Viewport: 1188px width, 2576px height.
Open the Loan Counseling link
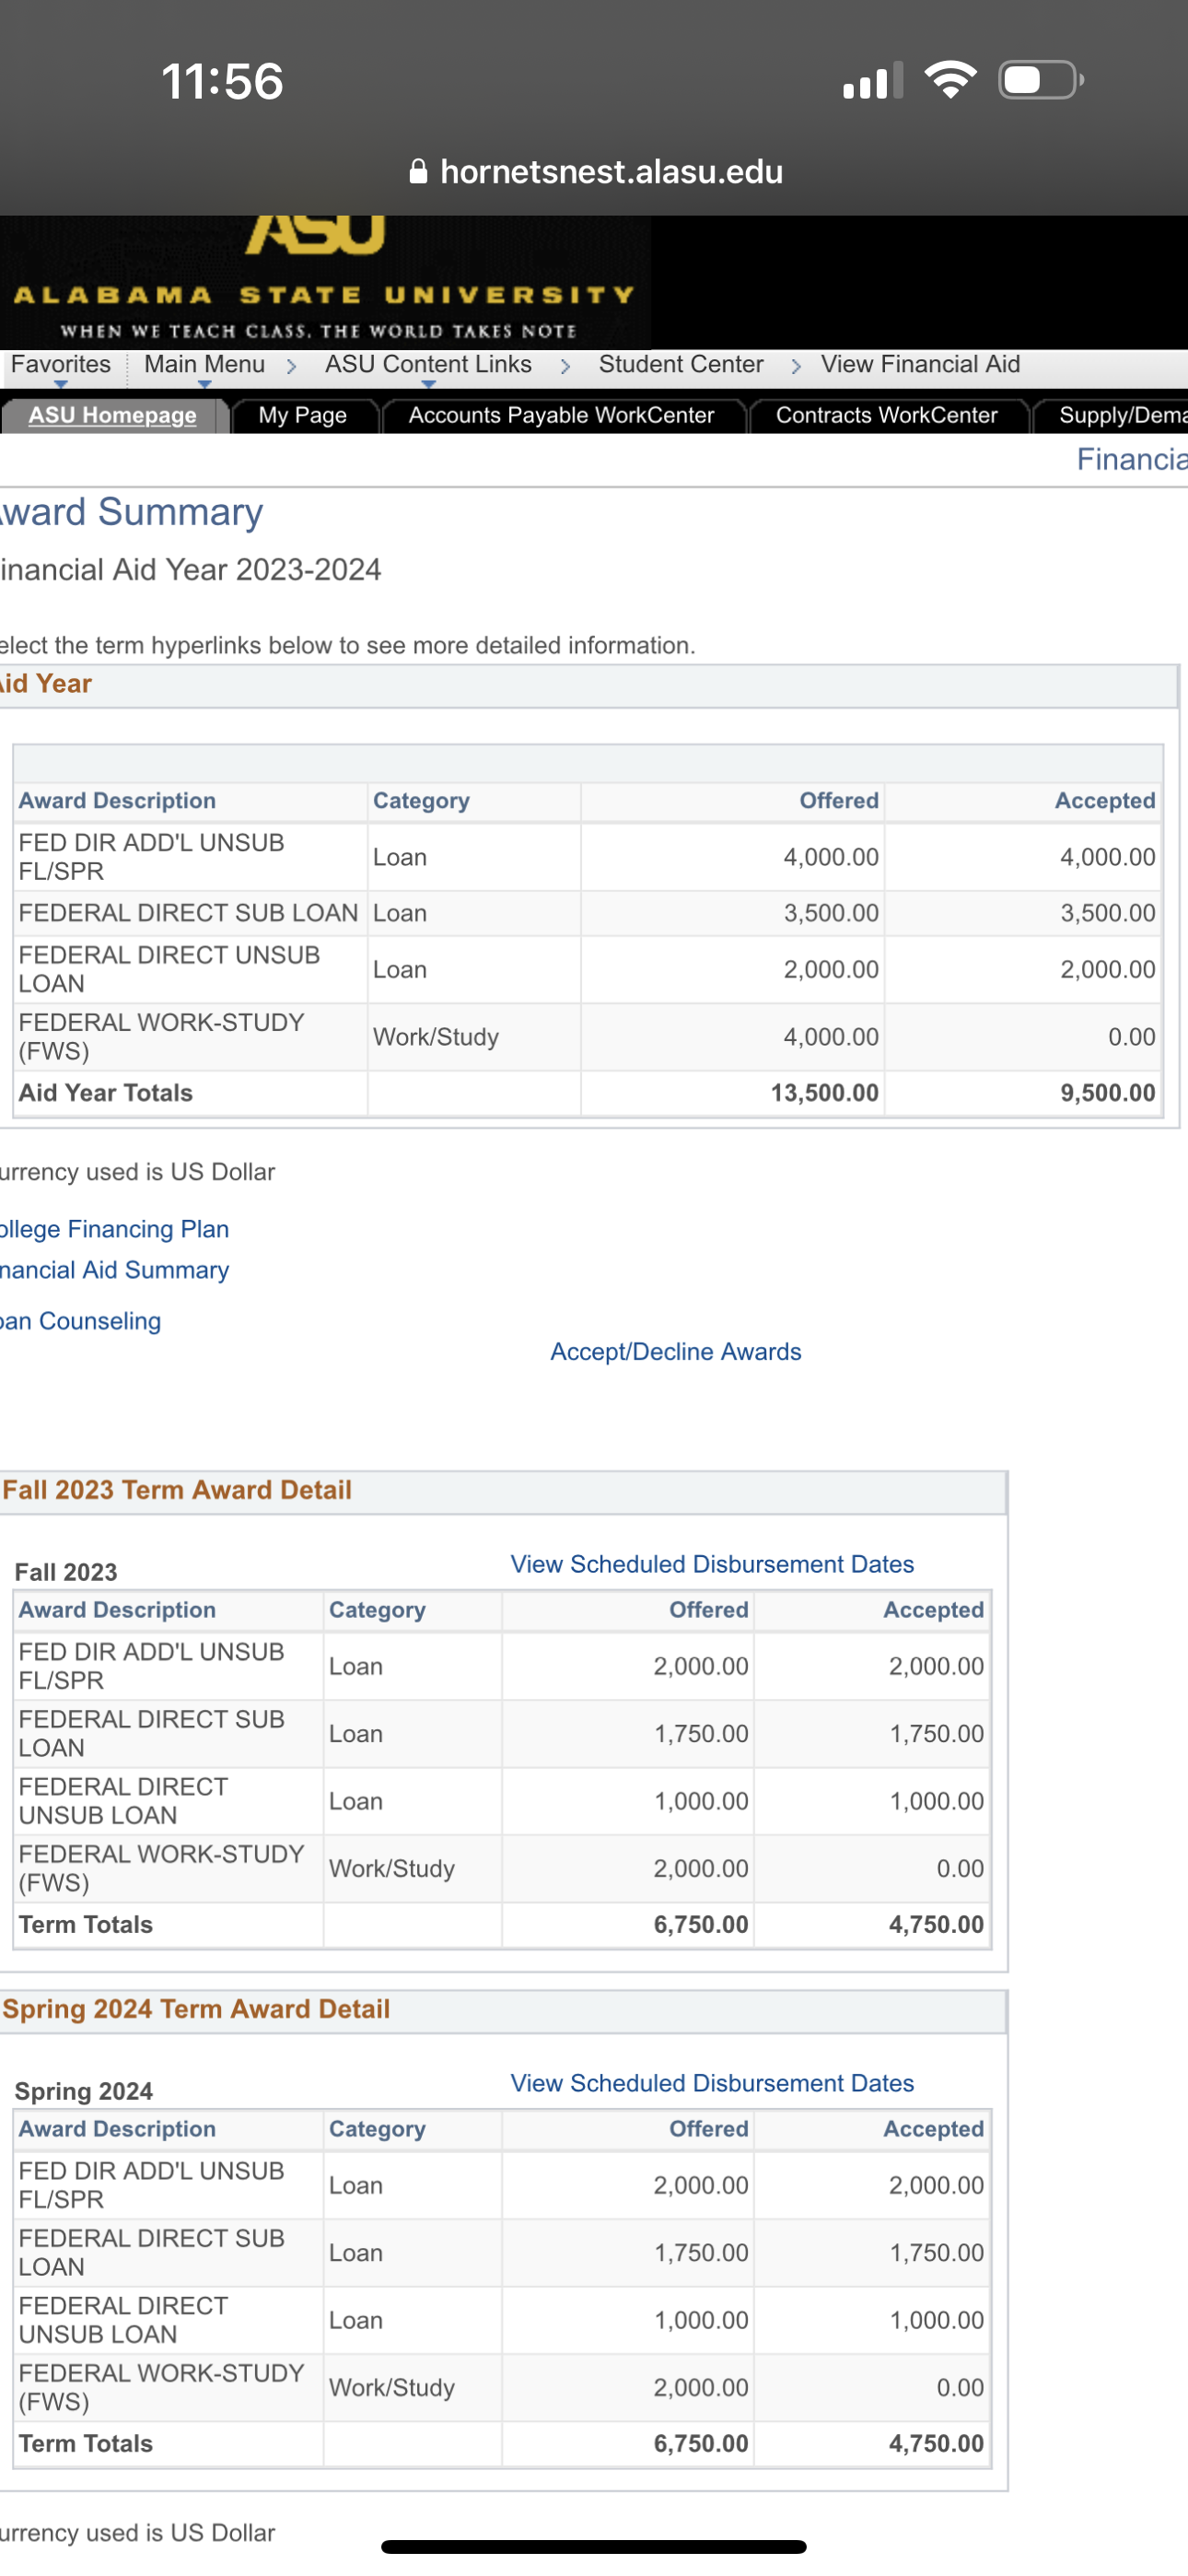80,1320
